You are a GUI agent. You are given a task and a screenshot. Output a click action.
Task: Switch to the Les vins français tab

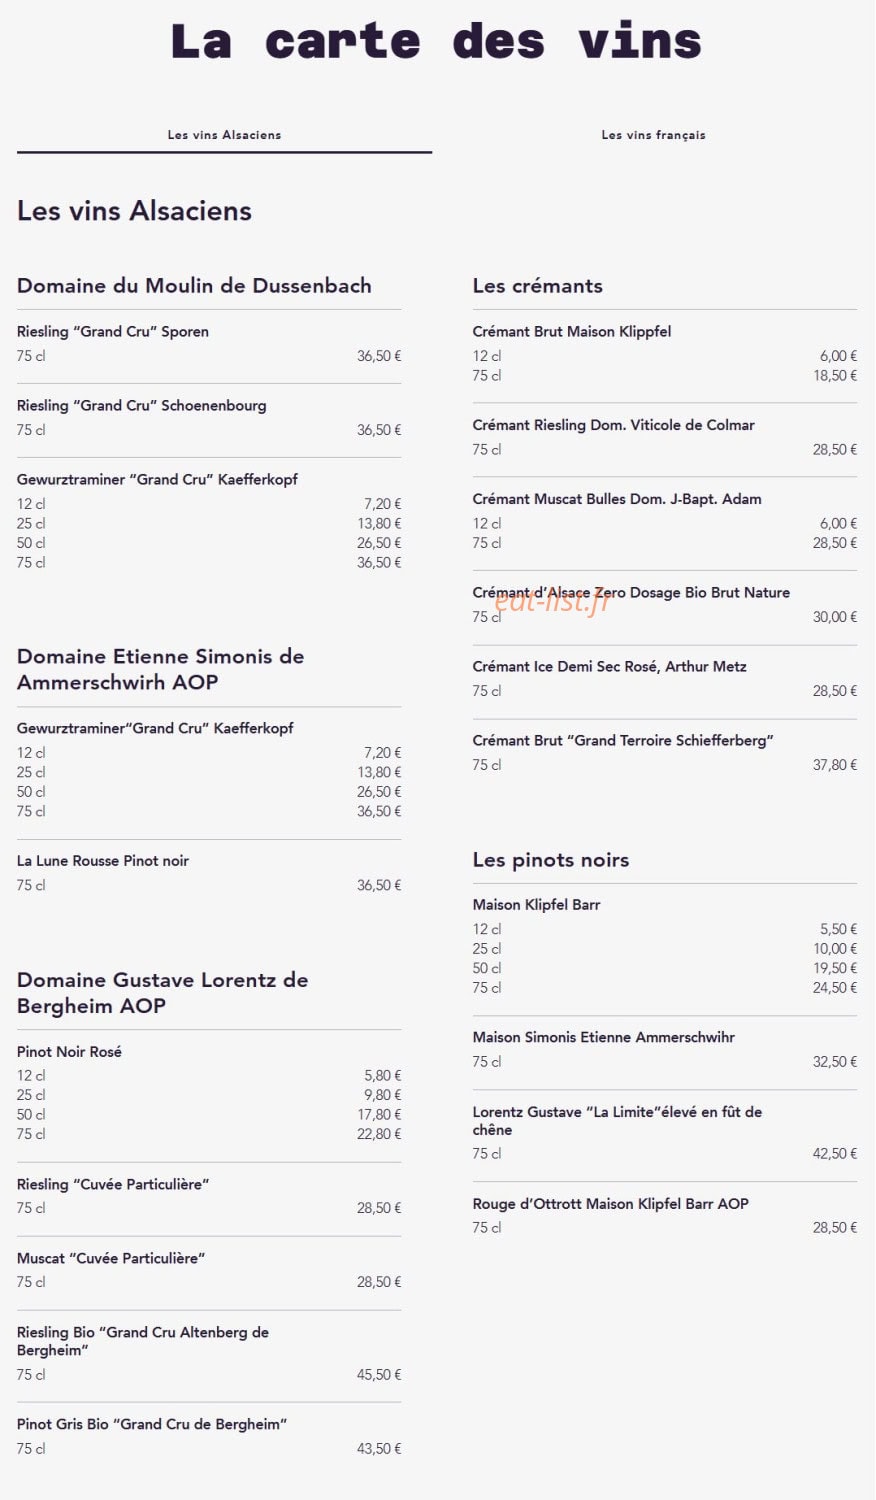pos(653,135)
